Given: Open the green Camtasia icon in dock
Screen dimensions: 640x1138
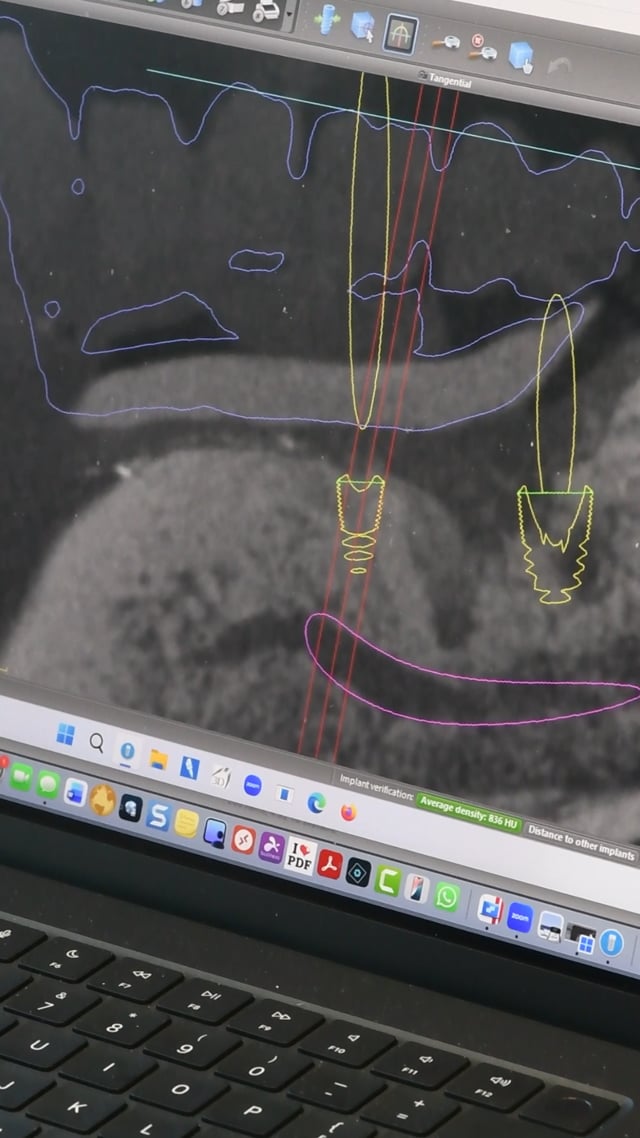Looking at the screenshot, I should 387,880.
